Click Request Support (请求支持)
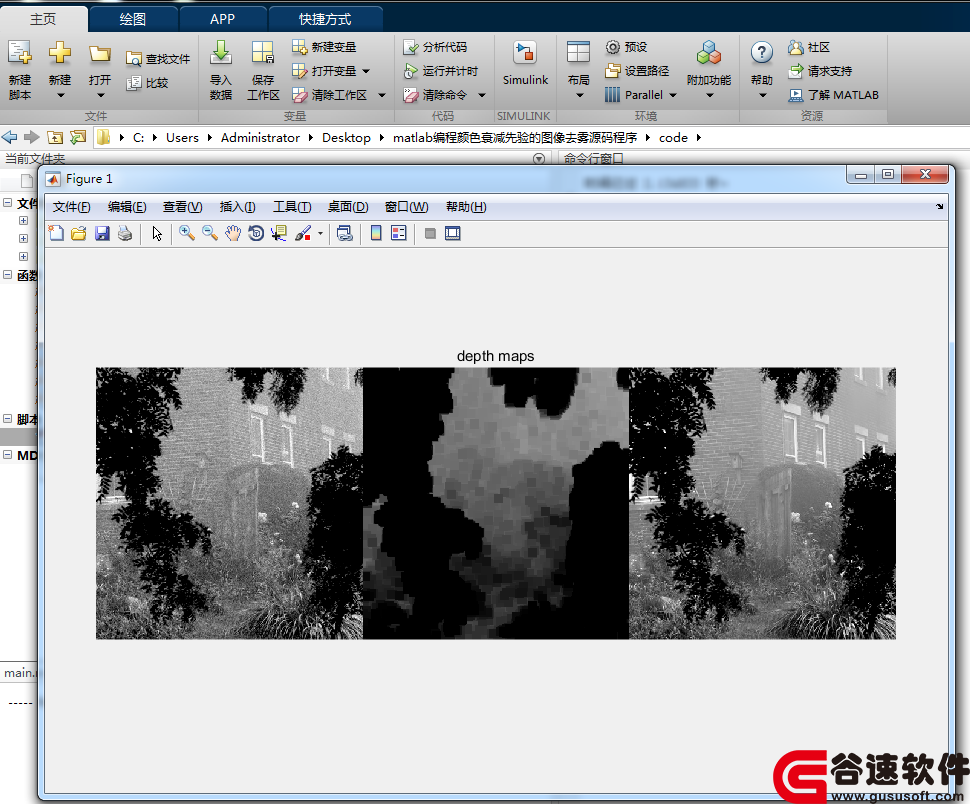Image resolution: width=970 pixels, height=804 pixels. point(820,71)
